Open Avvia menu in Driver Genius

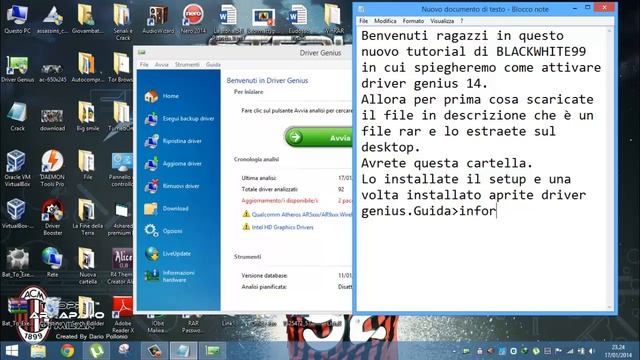click(x=162, y=64)
